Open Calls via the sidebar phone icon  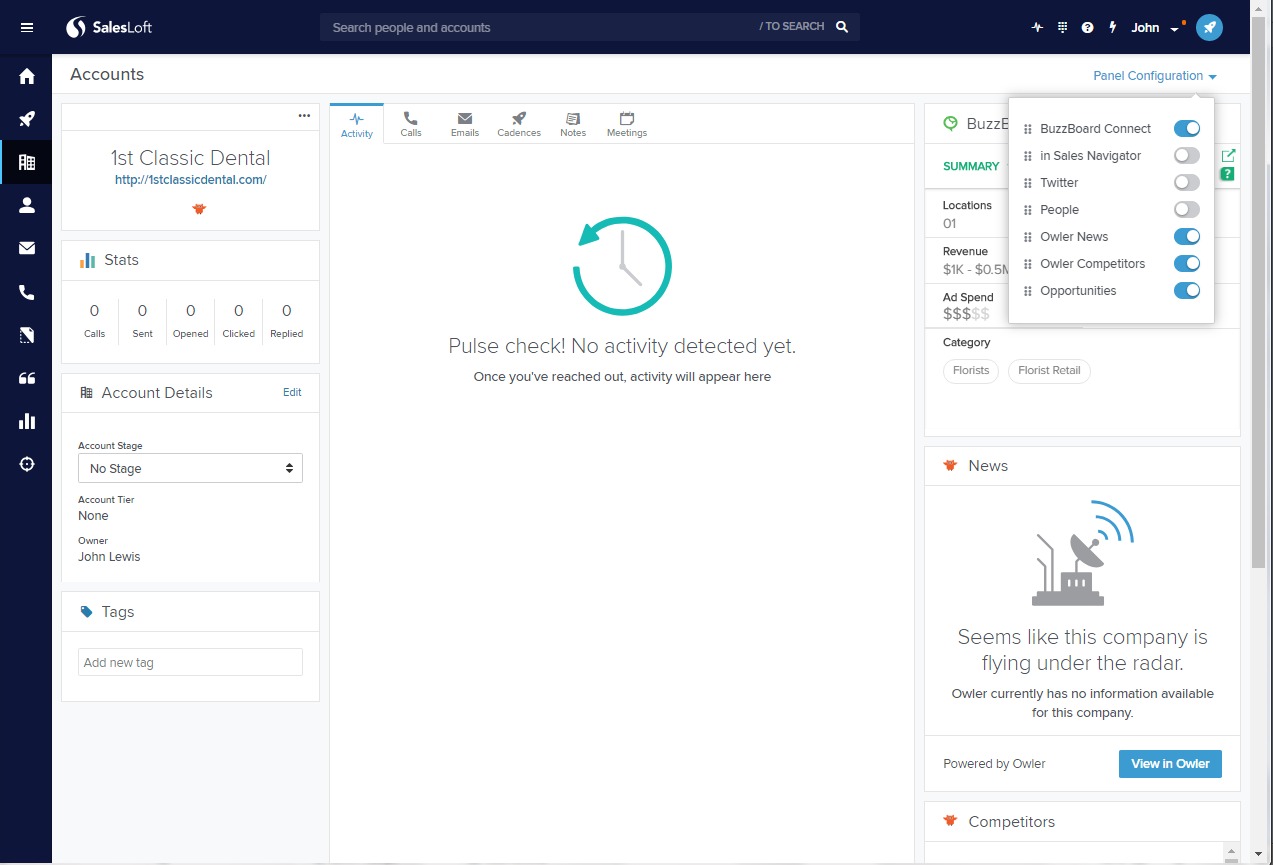[27, 292]
